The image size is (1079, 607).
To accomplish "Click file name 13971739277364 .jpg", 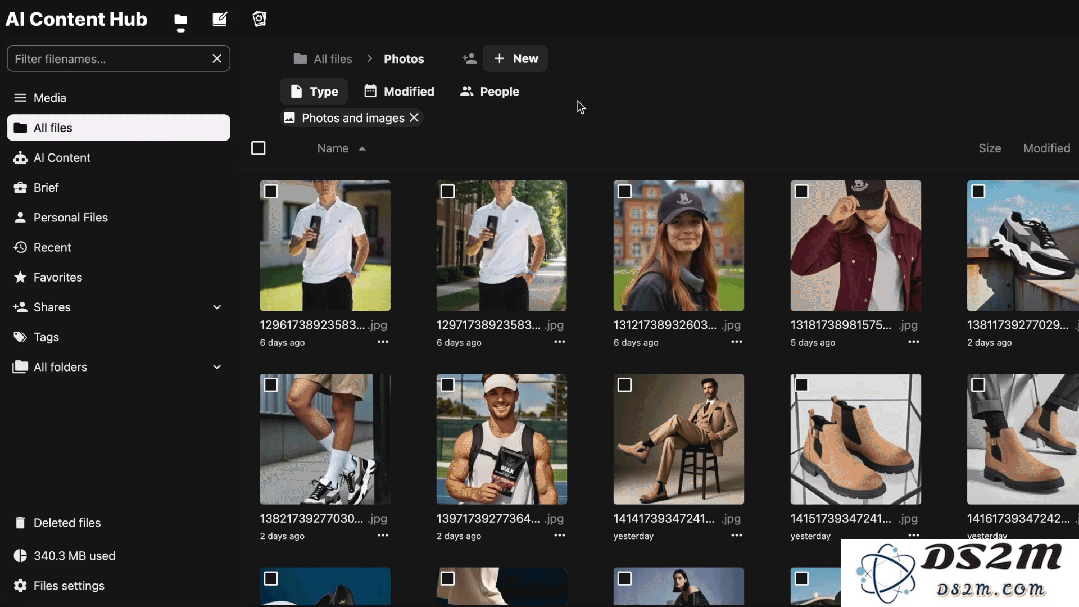I will coord(500,518).
